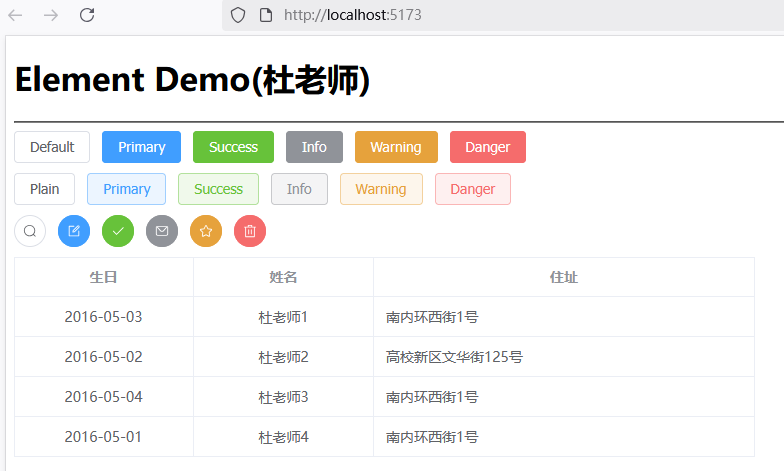784x471 pixels.
Task: Click the white Default button
Action: point(52,147)
